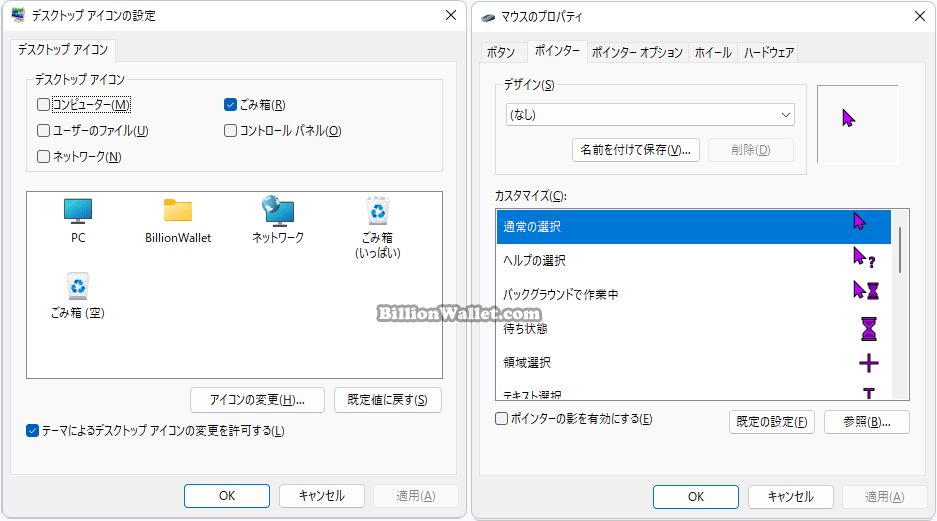Select the ネットワーク icon in preview
The height and width of the screenshot is (521, 937).
coord(278,220)
